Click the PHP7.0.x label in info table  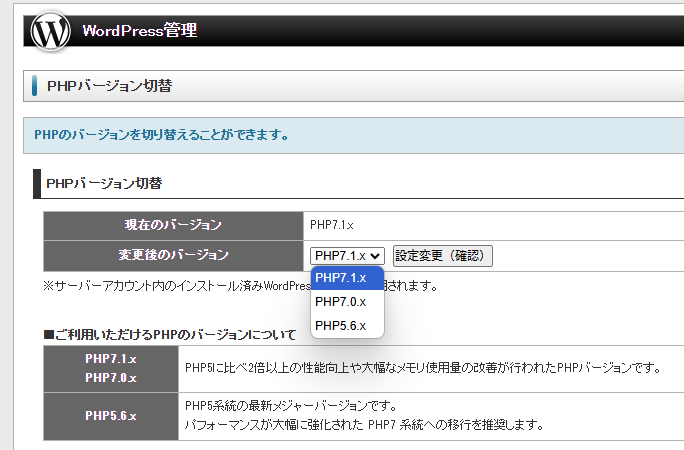111,378
